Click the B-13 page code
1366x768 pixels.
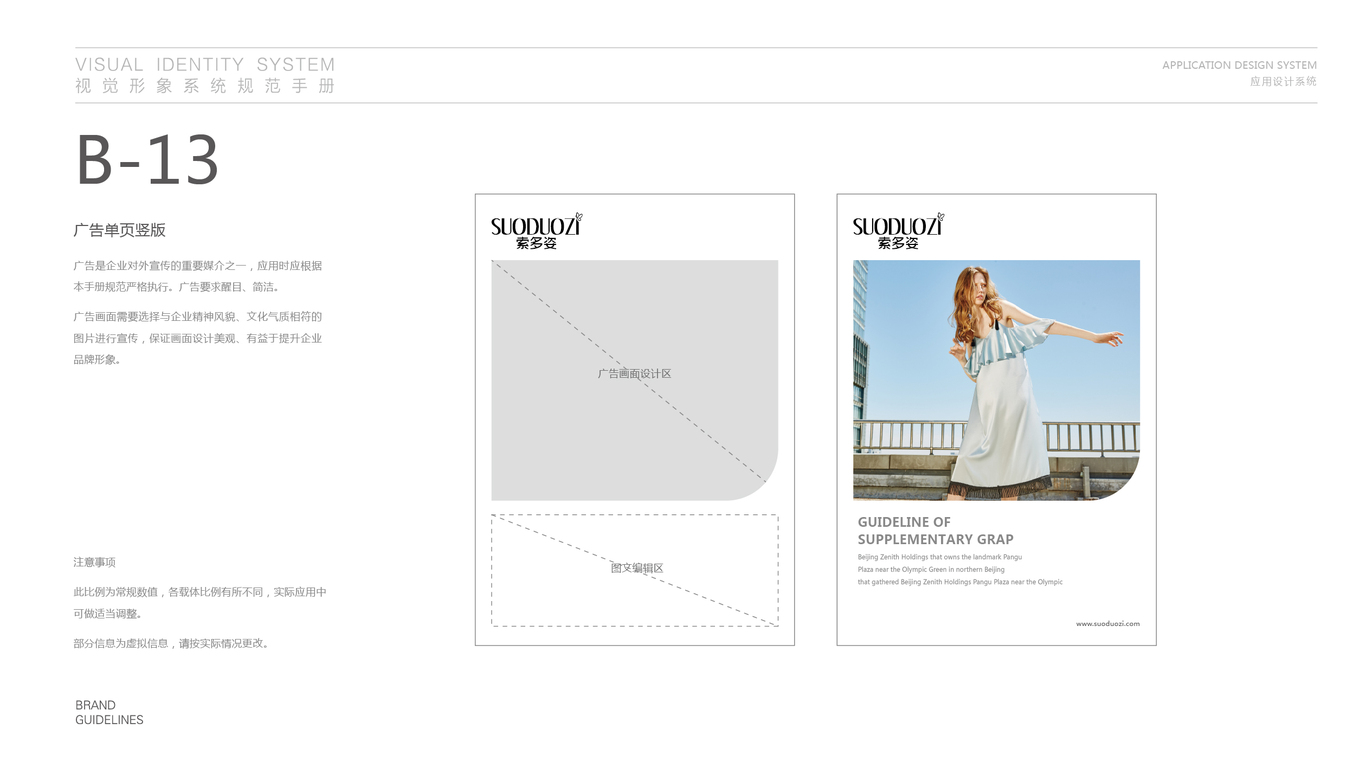coord(148,160)
